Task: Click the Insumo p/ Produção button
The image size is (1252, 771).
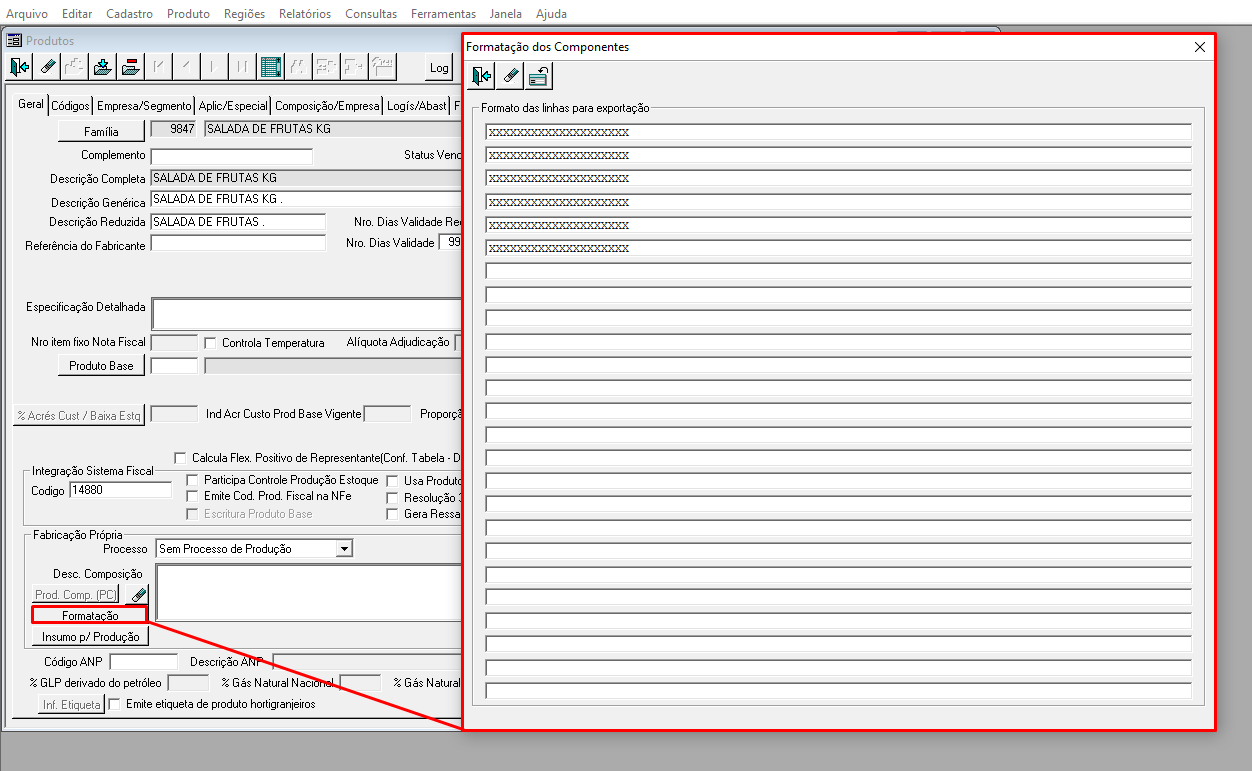Action: tap(90, 637)
